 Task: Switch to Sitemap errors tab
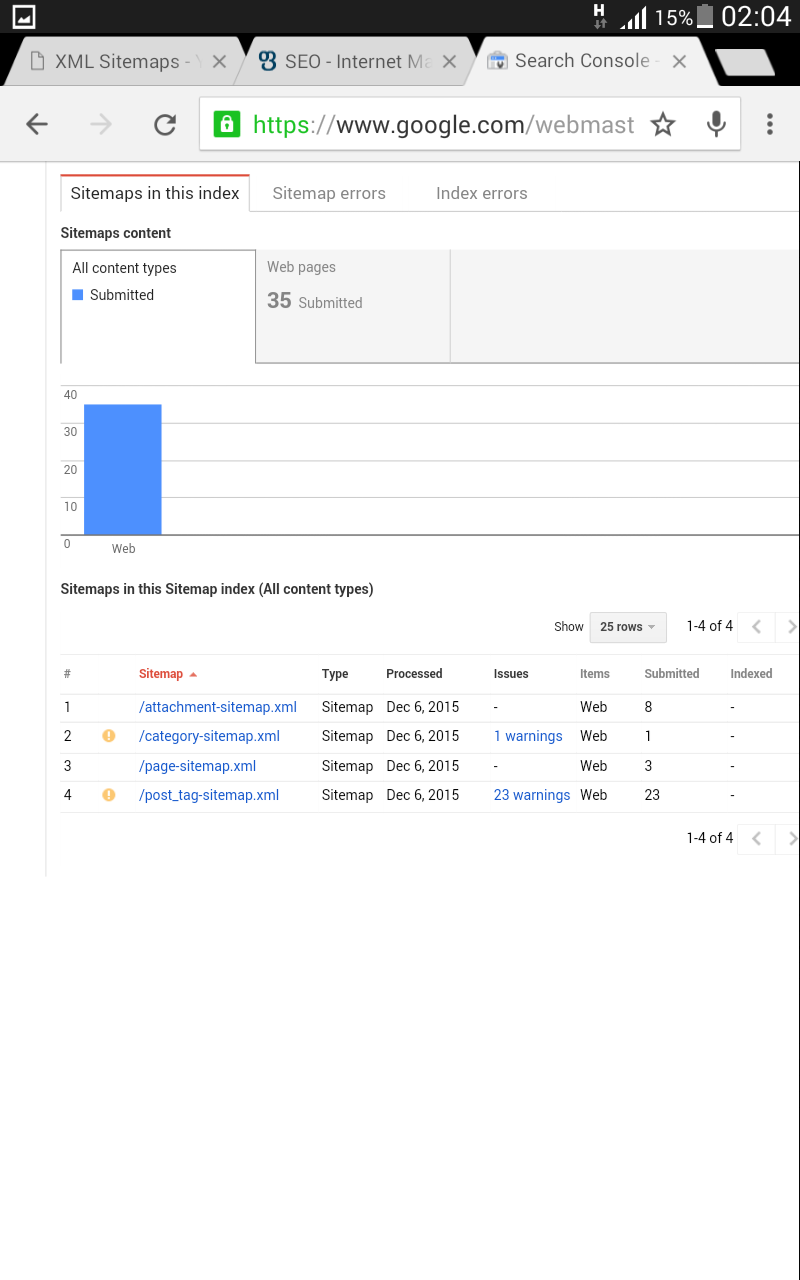[x=329, y=194]
